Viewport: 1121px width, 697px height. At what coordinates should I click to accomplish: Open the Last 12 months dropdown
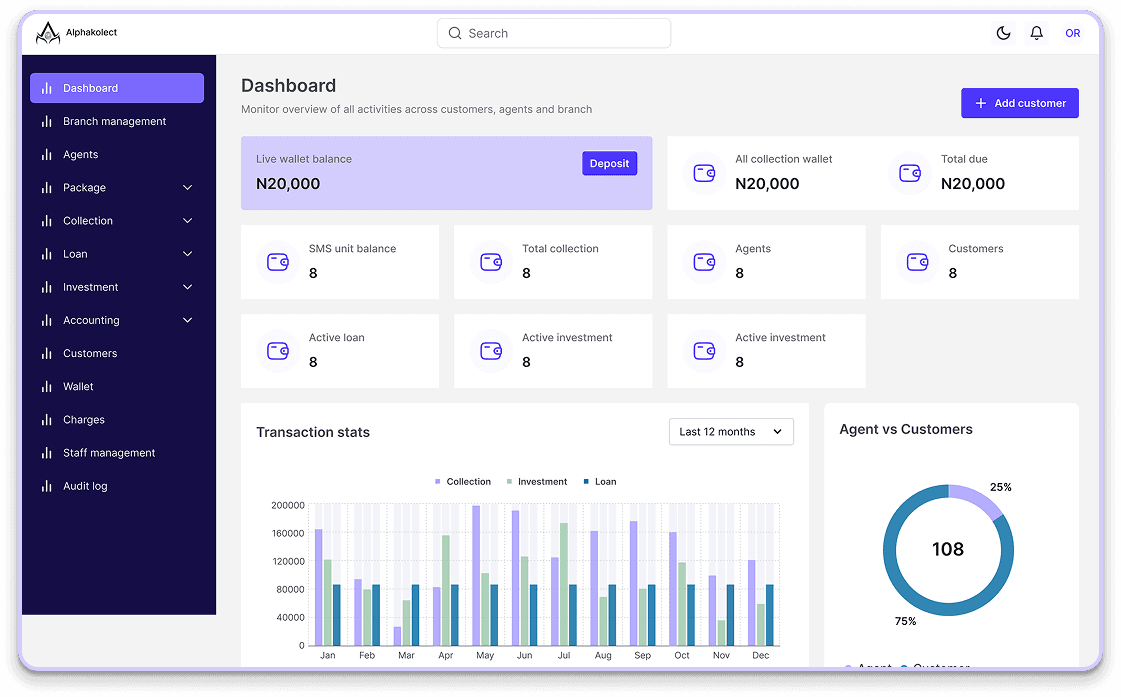tap(731, 431)
